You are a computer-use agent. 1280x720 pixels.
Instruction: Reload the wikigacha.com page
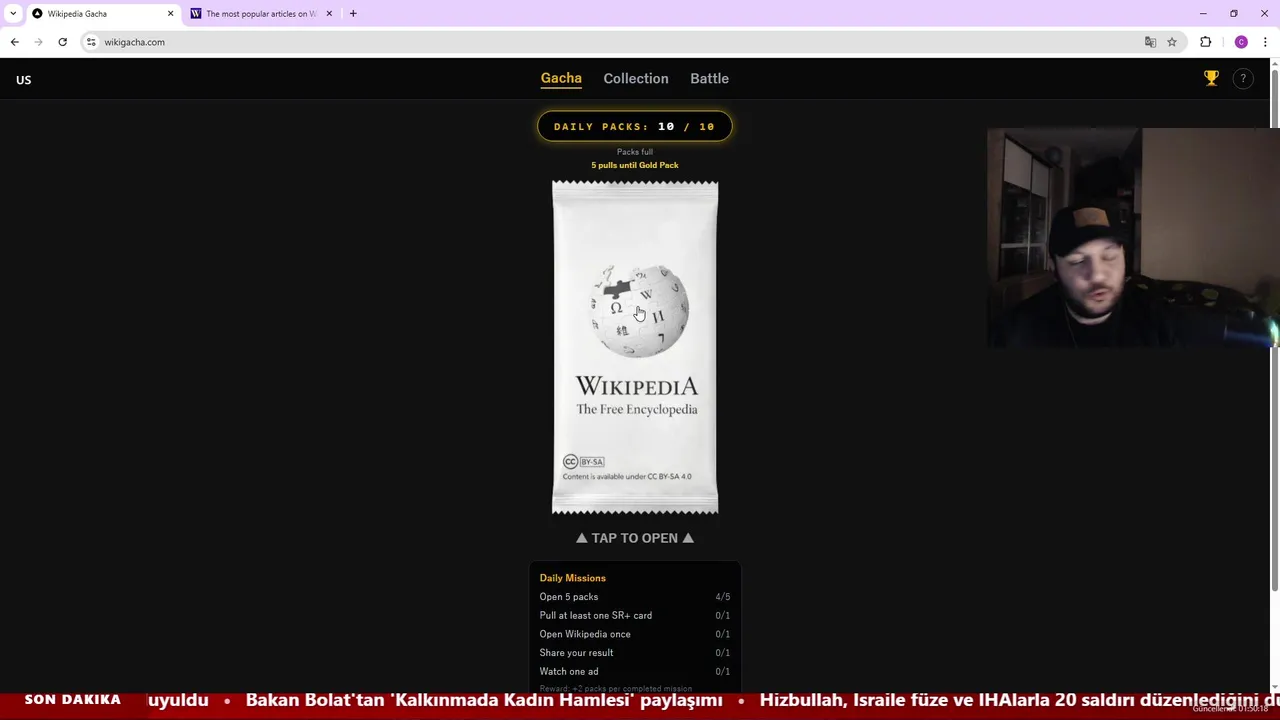pyautogui.click(x=62, y=42)
